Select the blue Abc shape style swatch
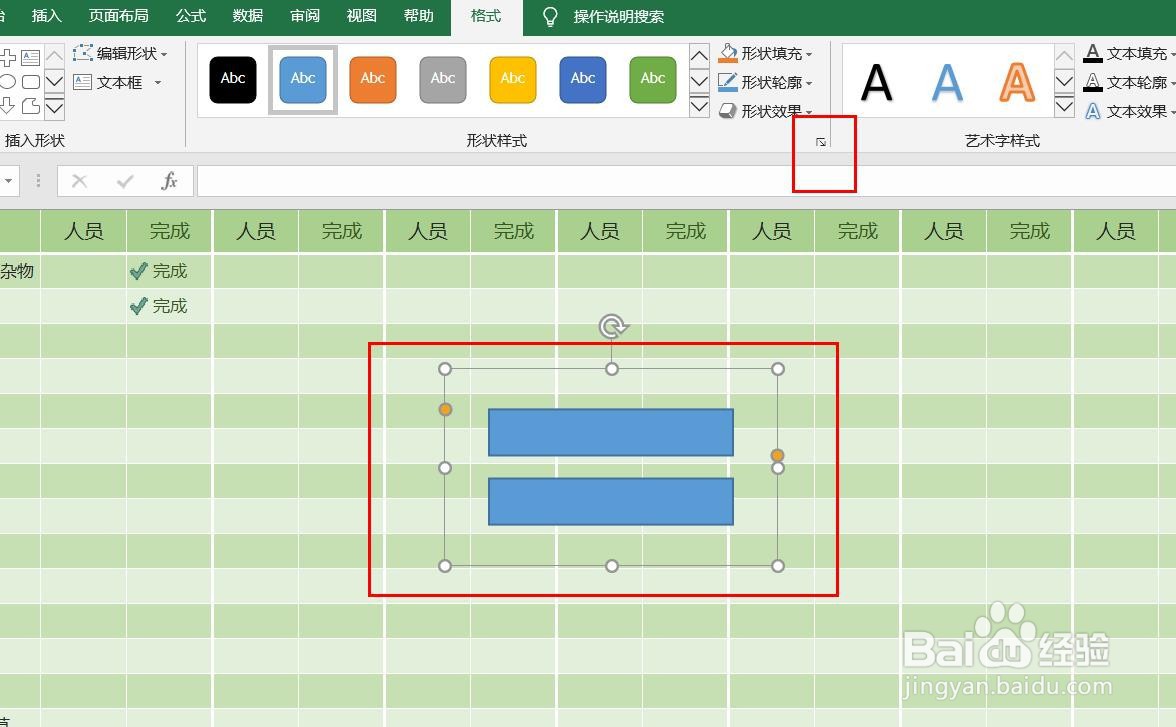1176x727 pixels. [302, 79]
